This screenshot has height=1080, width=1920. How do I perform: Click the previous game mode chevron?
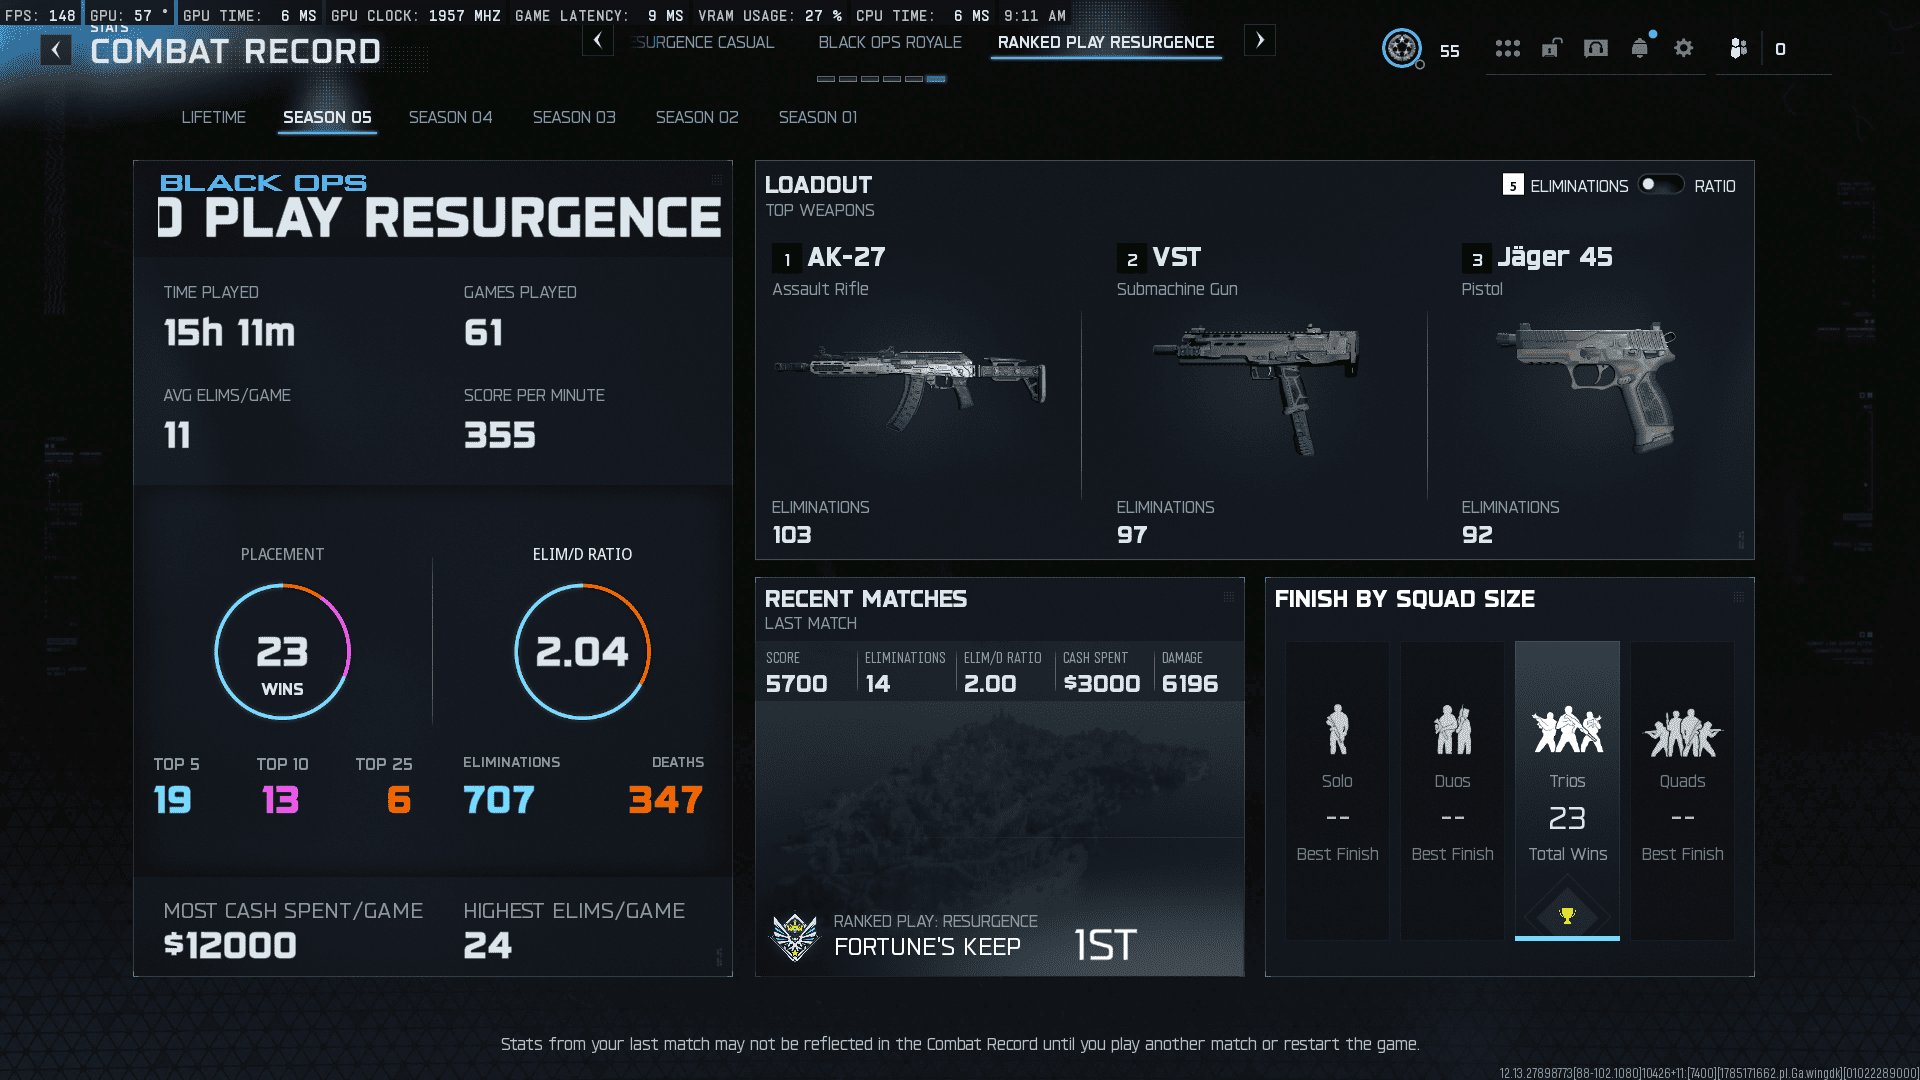tap(598, 41)
